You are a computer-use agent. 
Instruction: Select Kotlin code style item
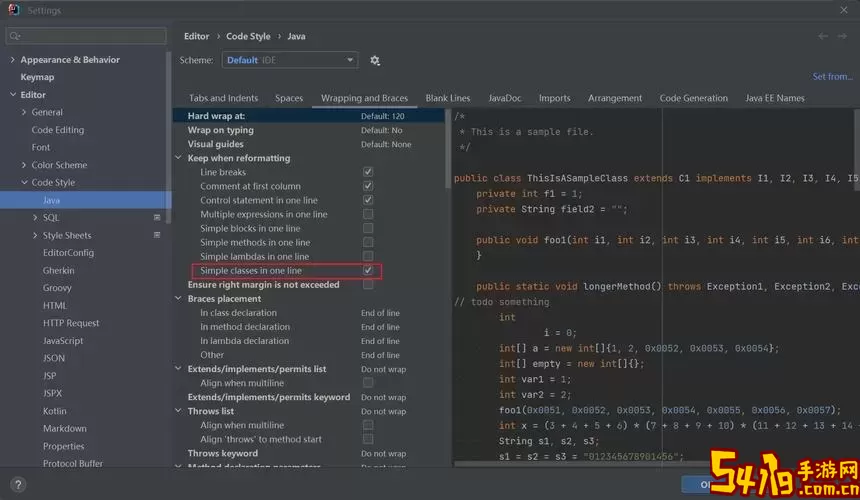(x=54, y=411)
